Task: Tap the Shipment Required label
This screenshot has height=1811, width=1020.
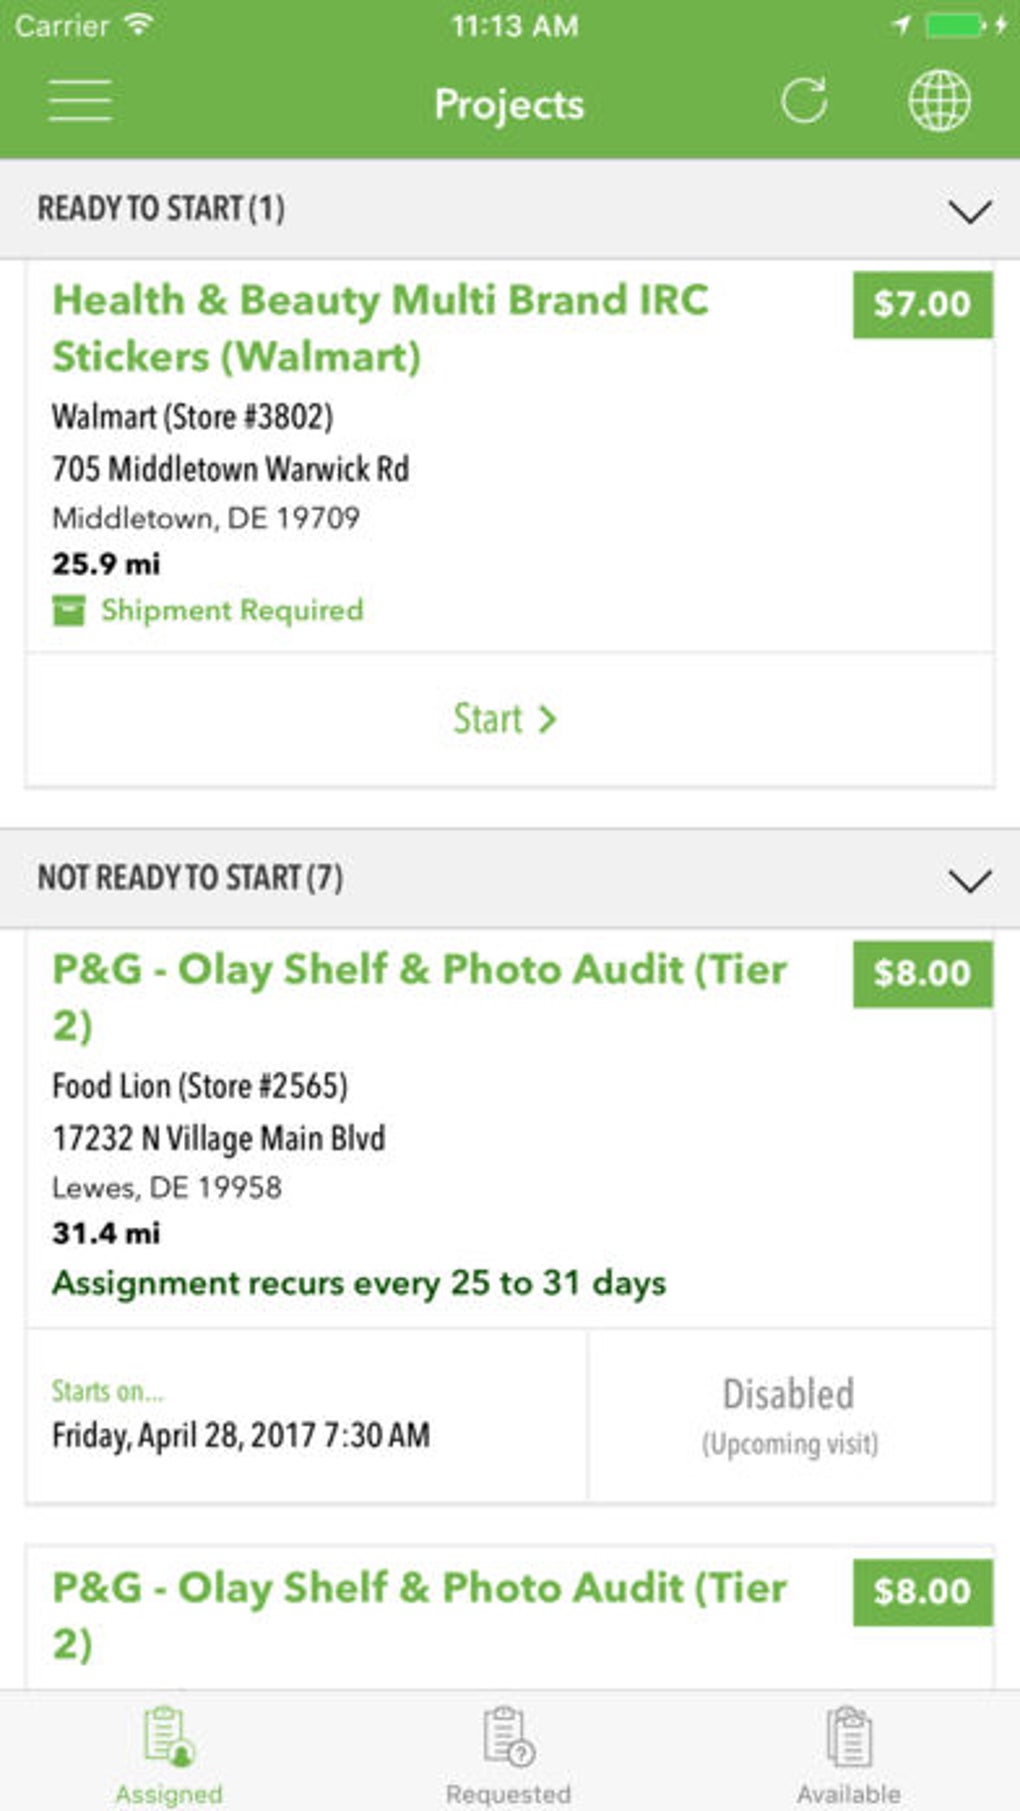Action: click(x=232, y=610)
